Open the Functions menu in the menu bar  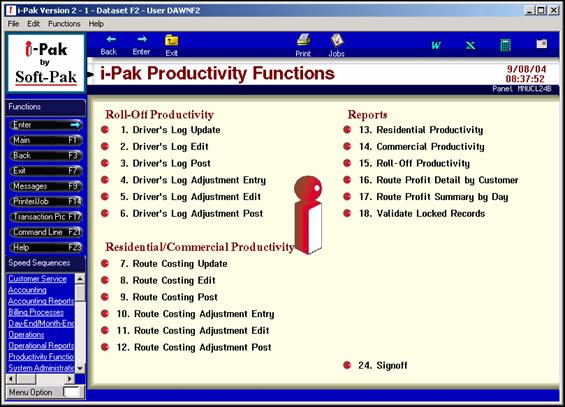click(64, 24)
